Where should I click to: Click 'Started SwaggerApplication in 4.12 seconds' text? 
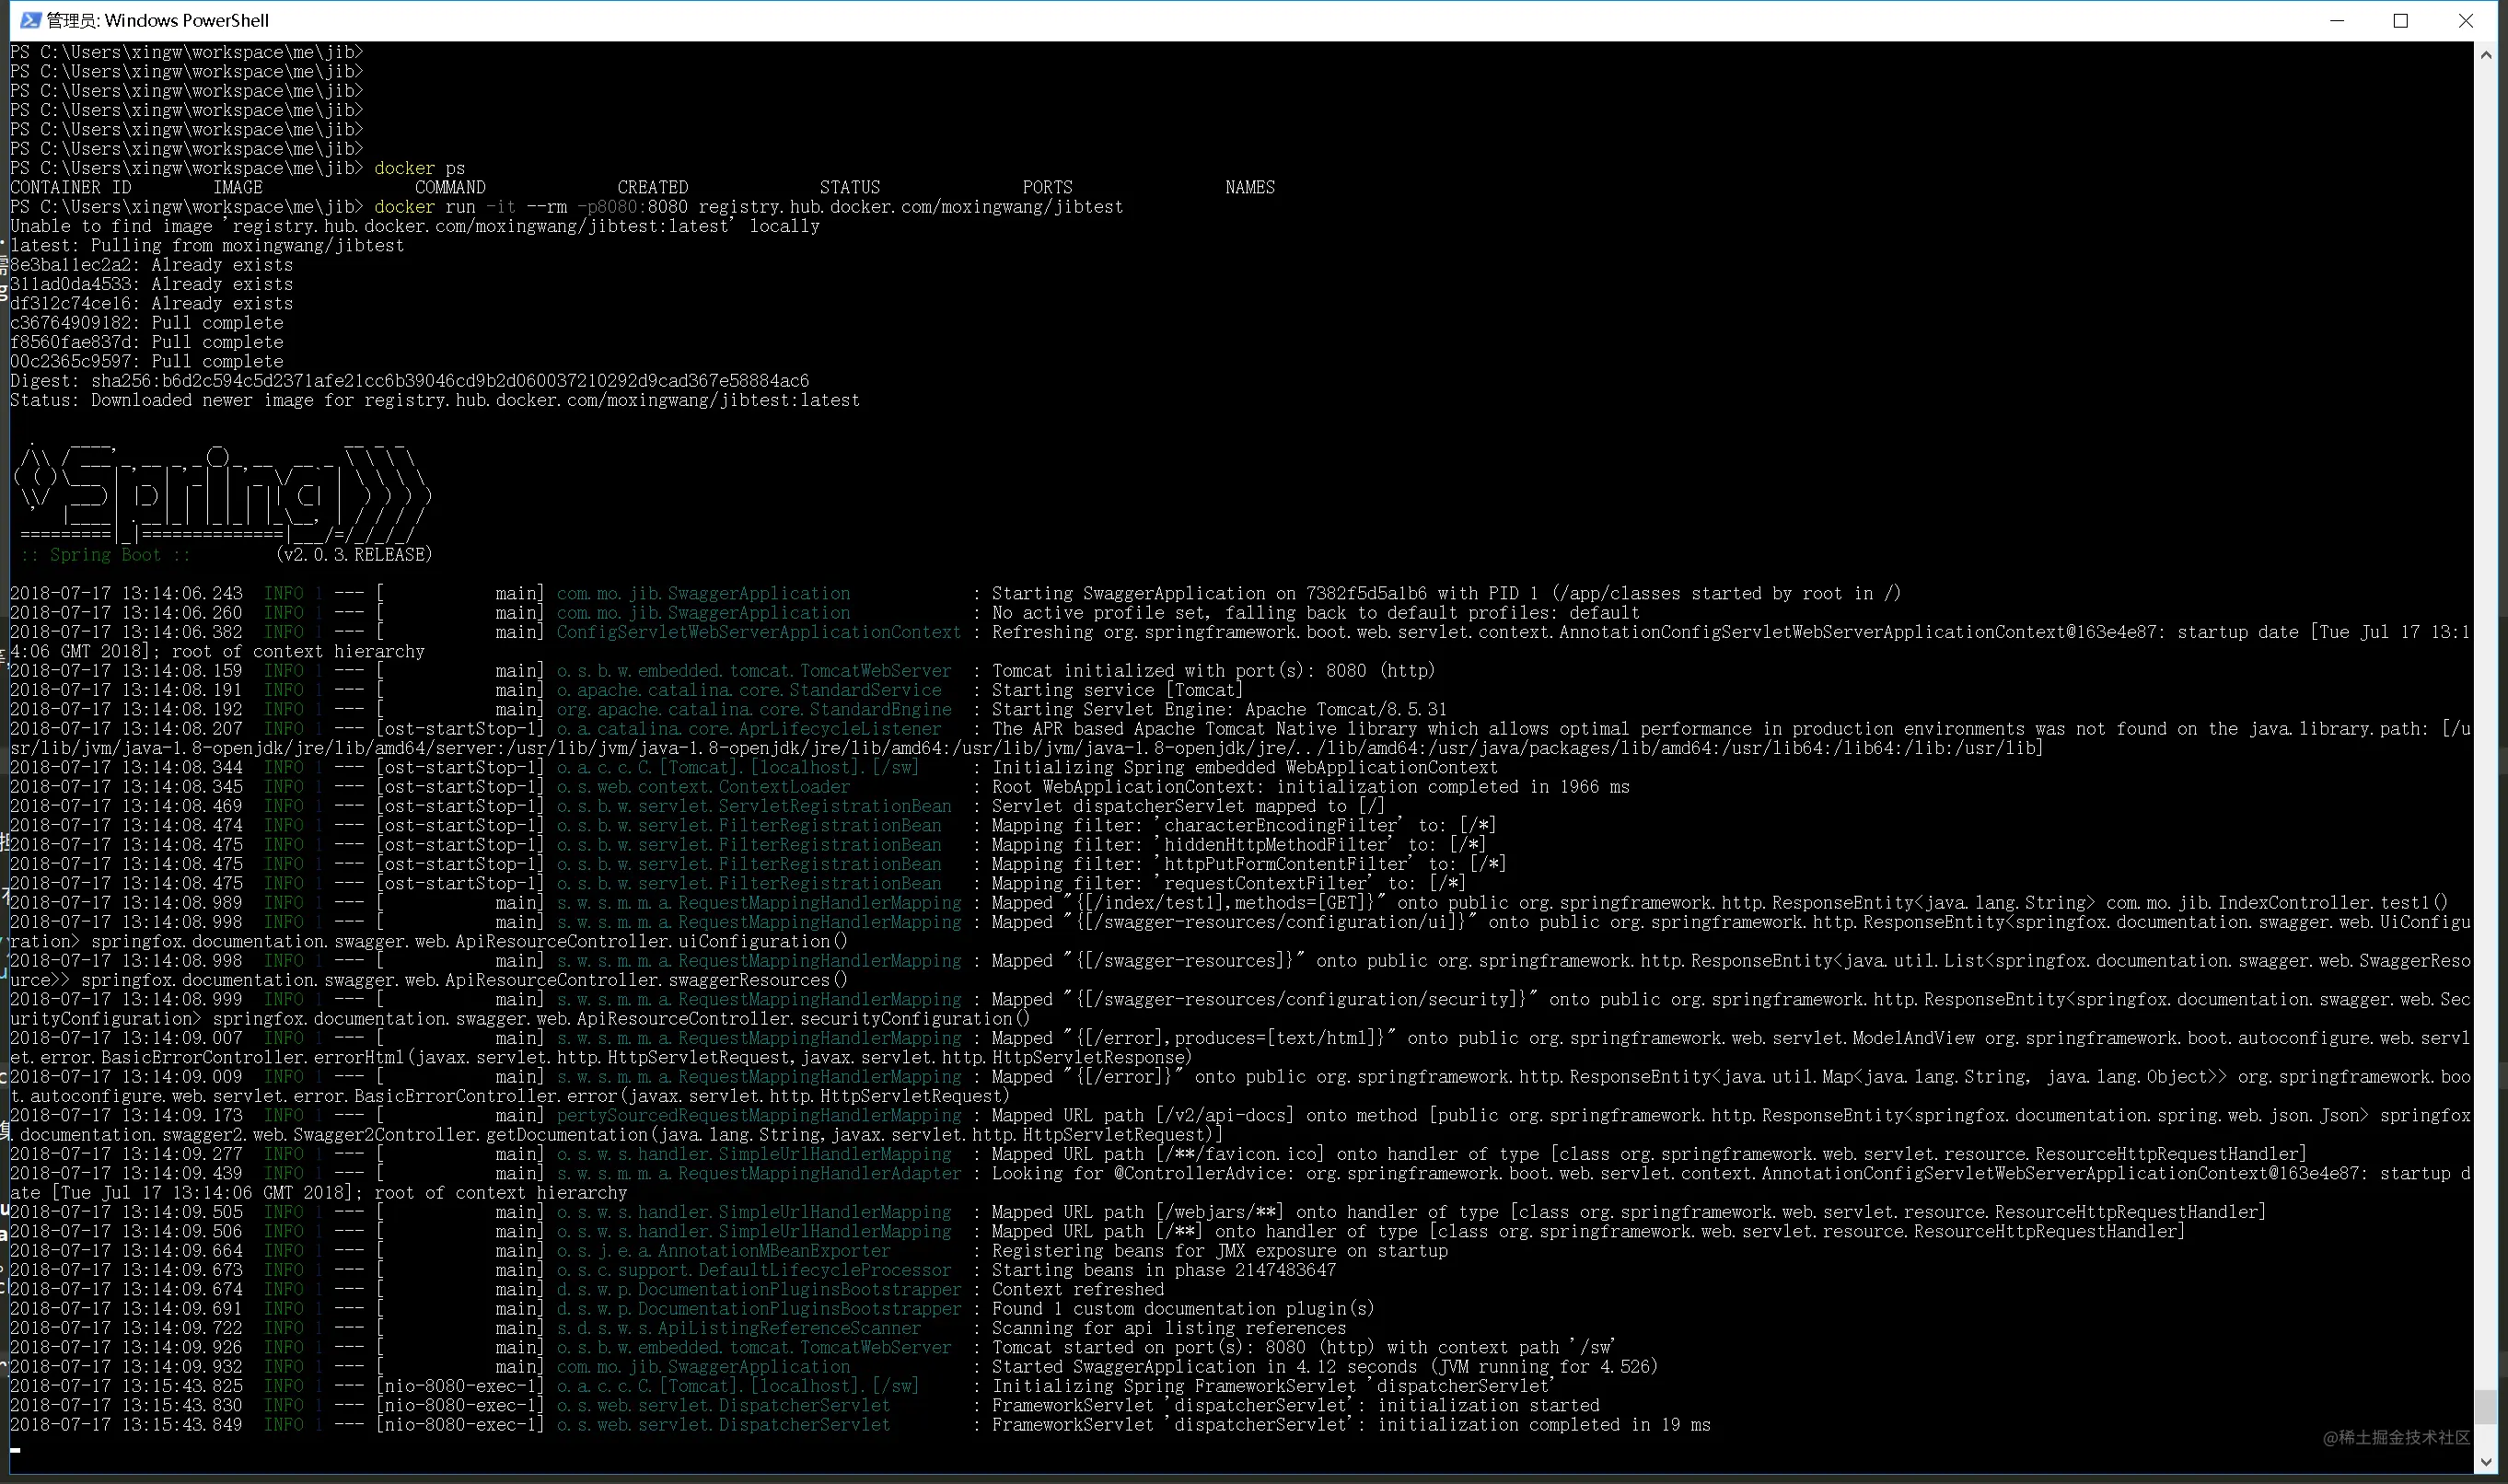pyautogui.click(x=1203, y=1367)
